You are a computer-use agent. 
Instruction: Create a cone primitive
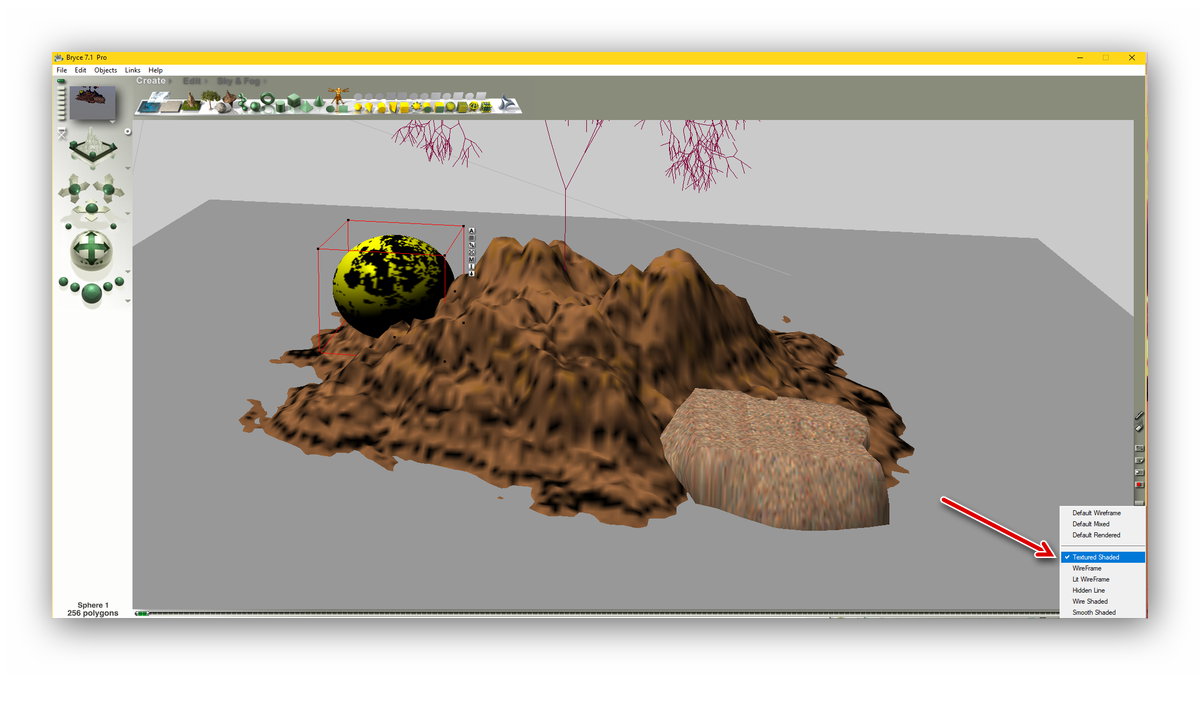[319, 101]
